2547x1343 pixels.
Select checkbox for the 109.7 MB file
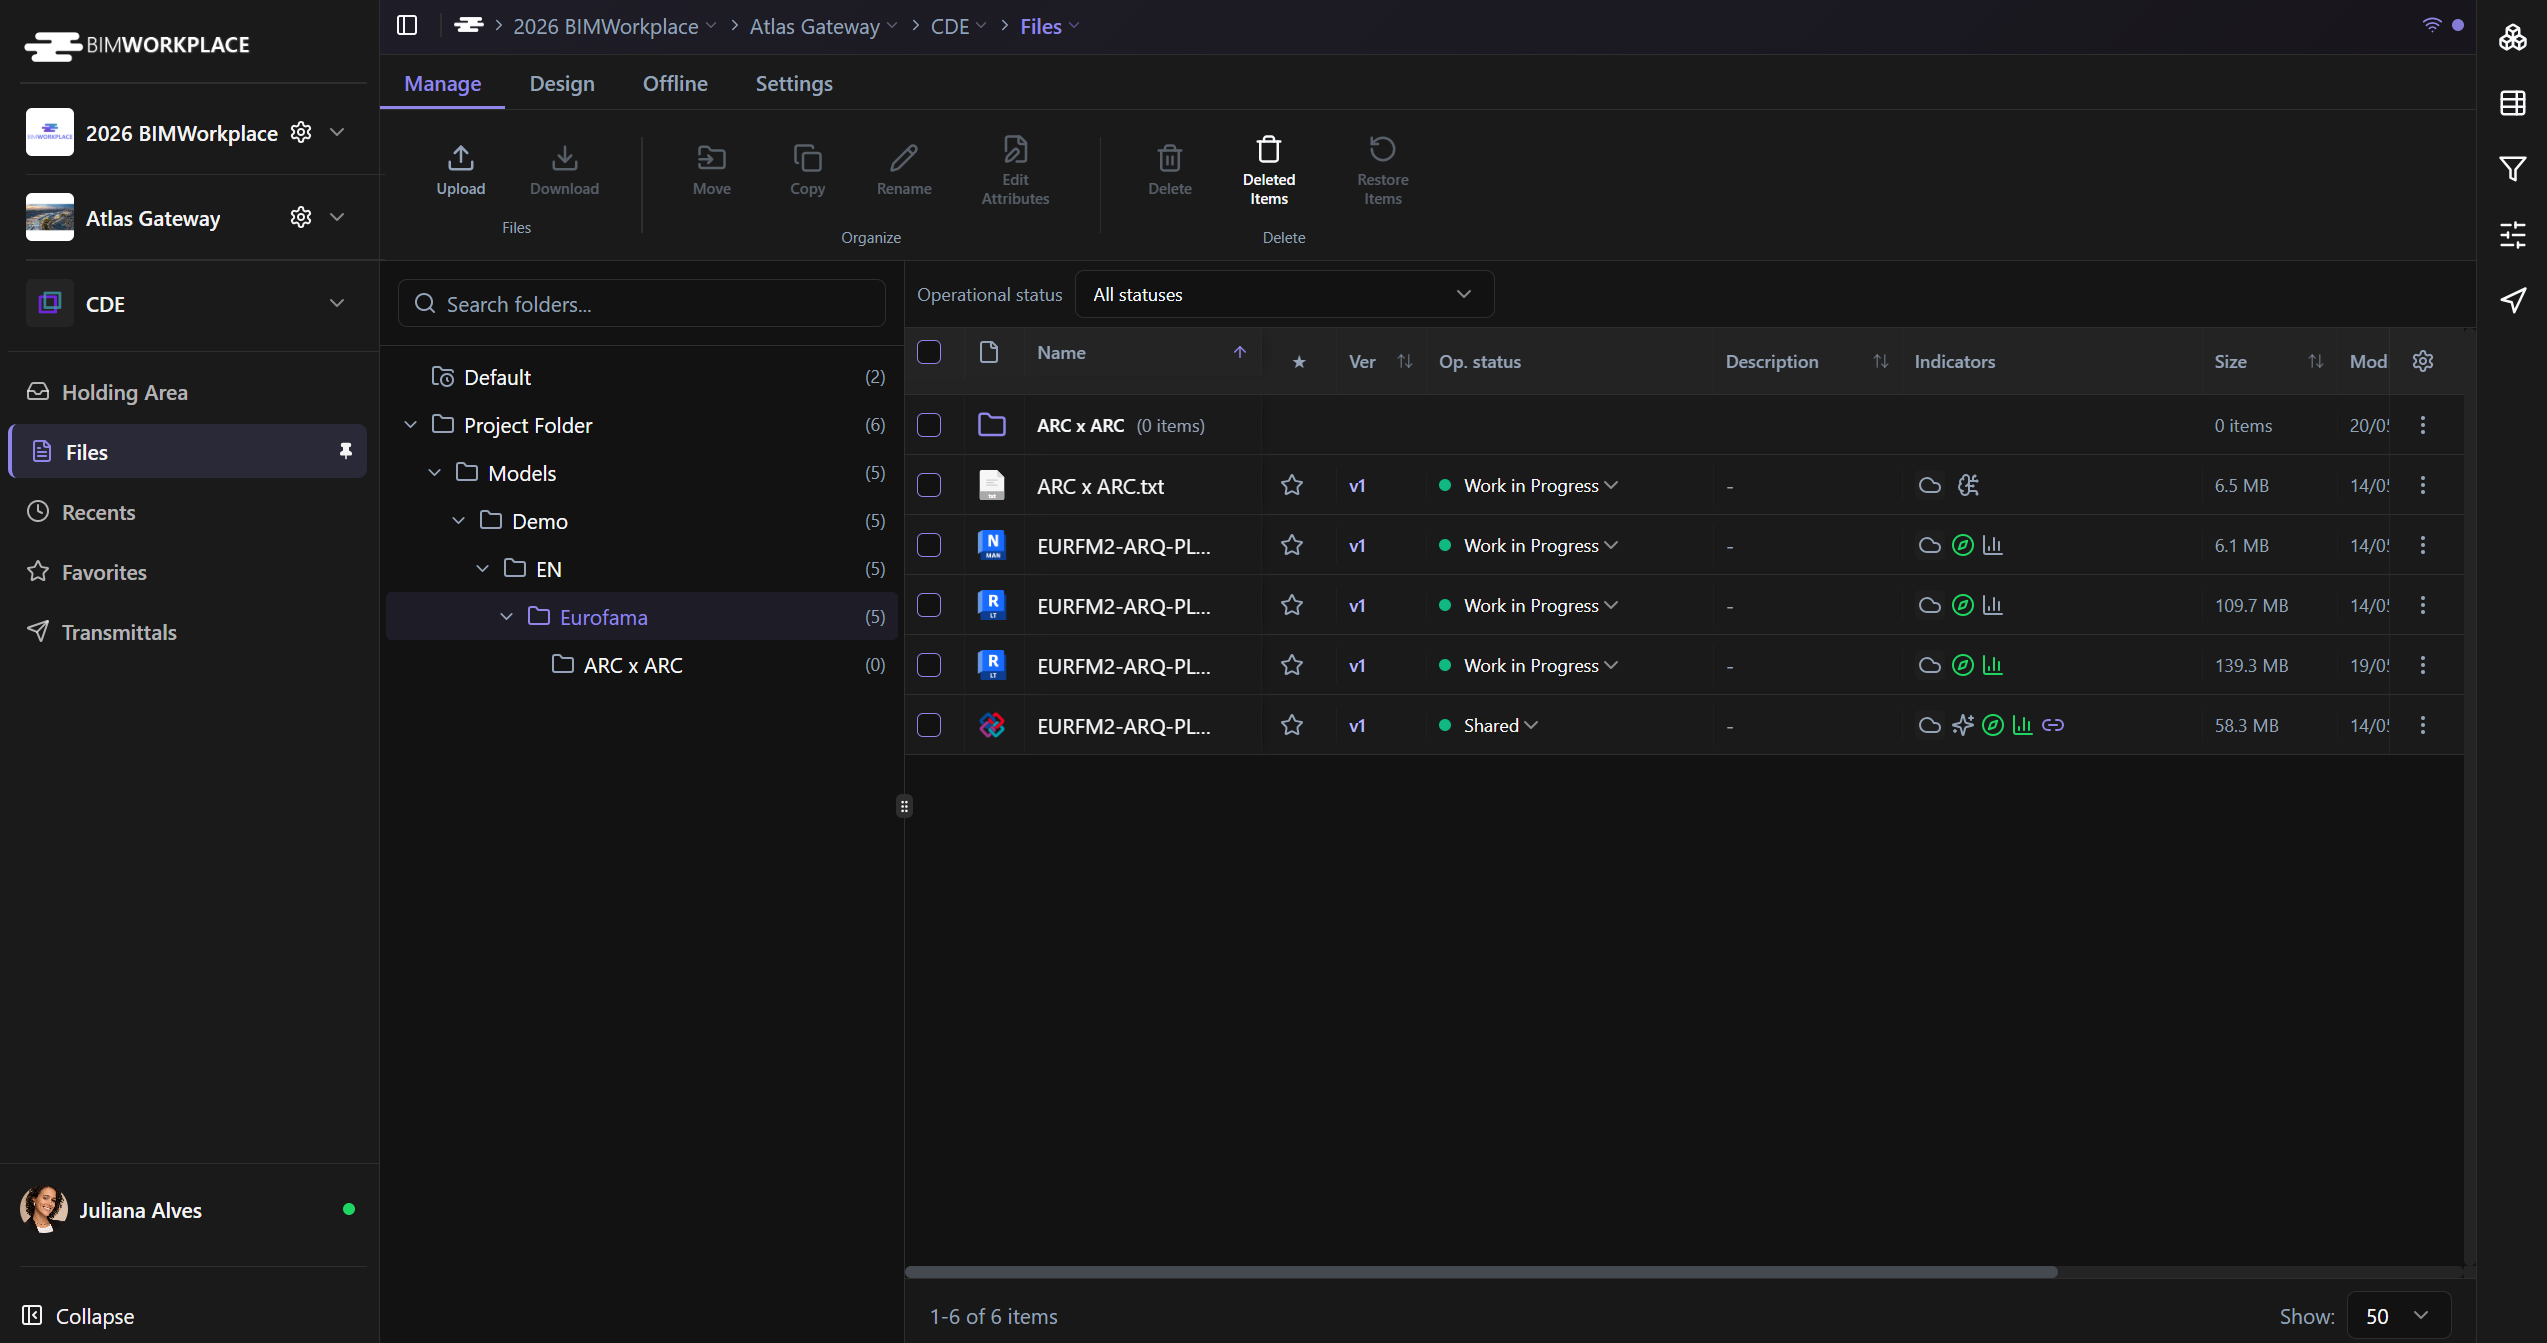pos(929,605)
